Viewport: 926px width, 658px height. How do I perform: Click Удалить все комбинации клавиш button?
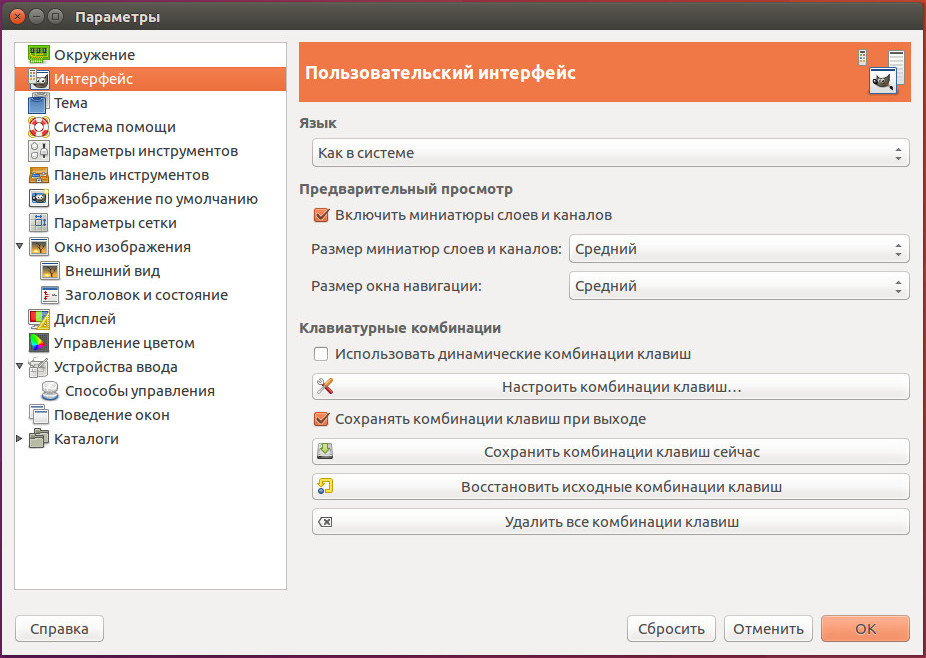611,522
